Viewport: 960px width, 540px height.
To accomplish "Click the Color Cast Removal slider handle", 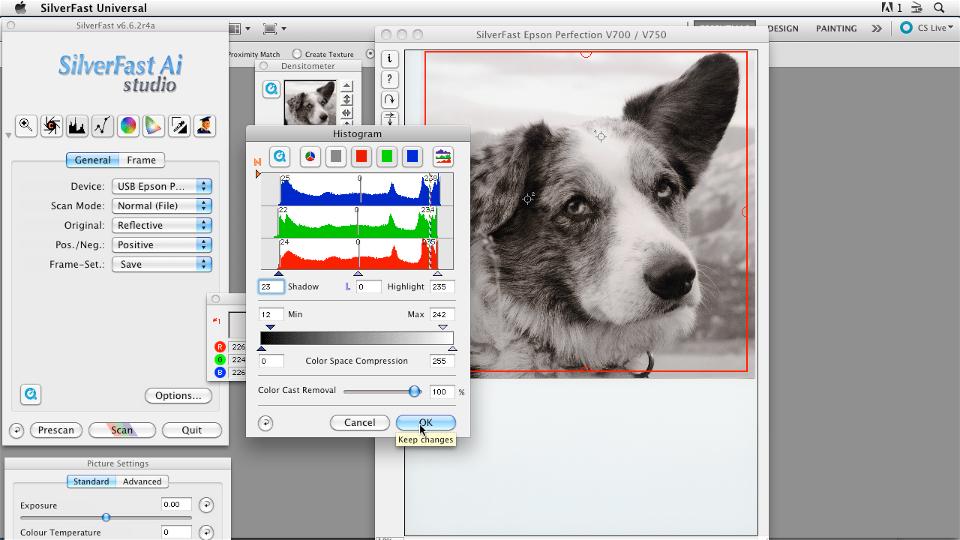I will pos(414,391).
